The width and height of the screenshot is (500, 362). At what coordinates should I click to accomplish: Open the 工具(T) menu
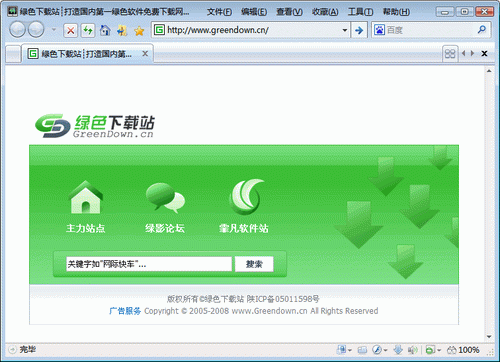pyautogui.click(x=360, y=12)
